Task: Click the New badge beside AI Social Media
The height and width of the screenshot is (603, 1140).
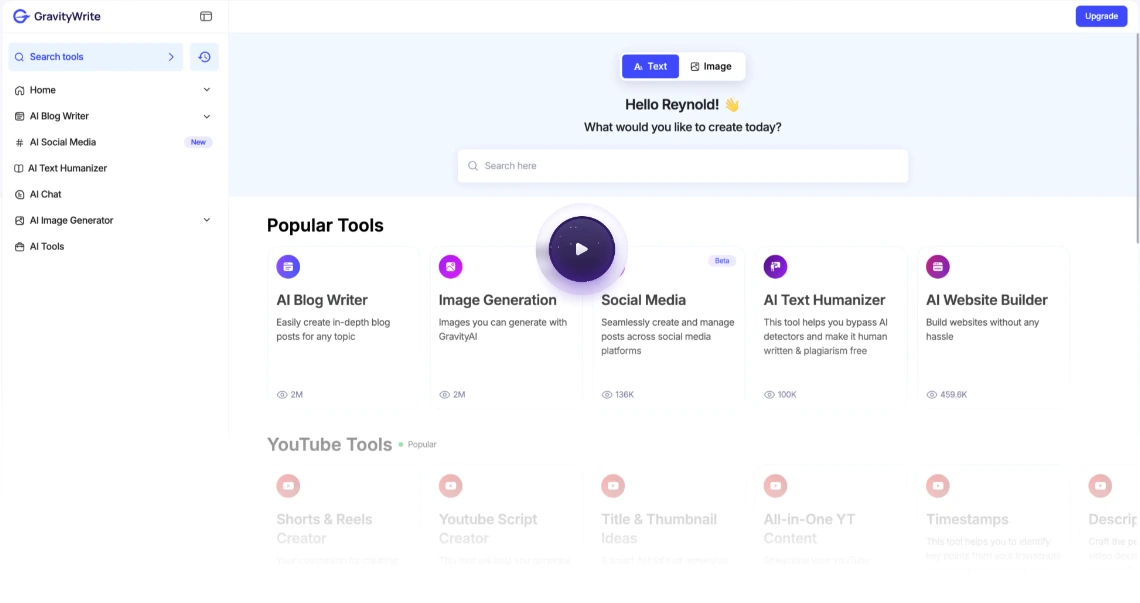Action: coord(198,143)
